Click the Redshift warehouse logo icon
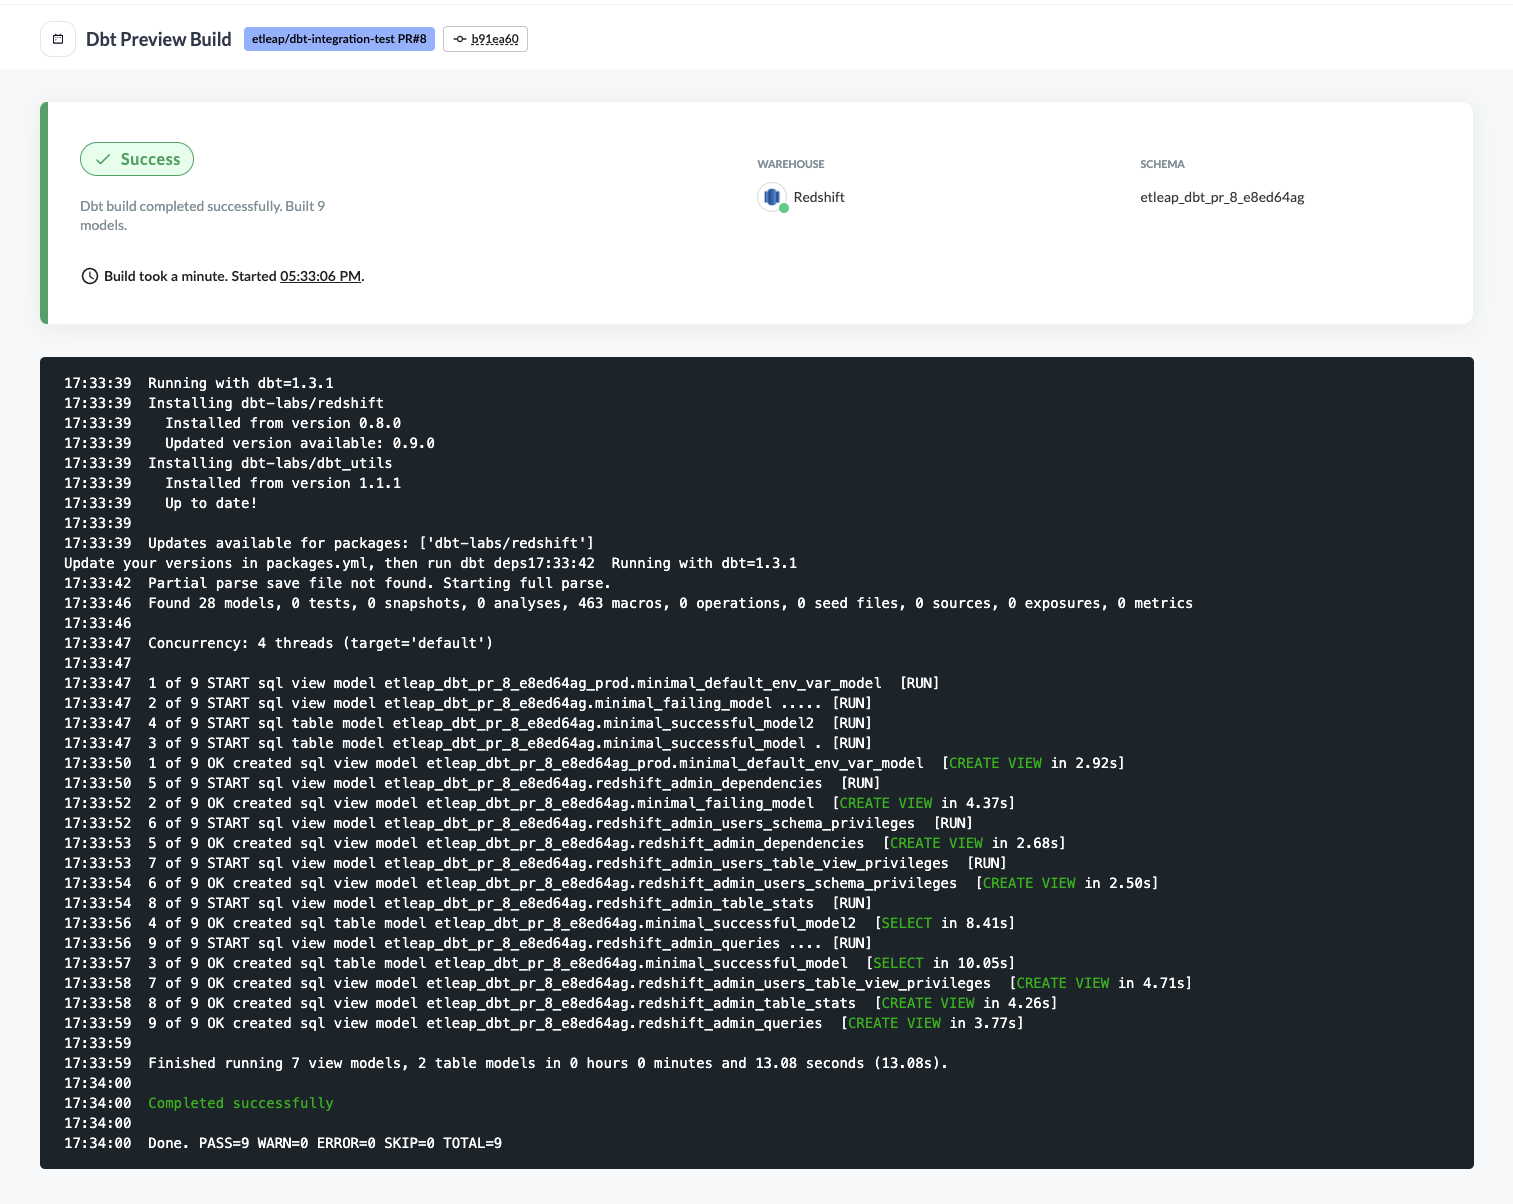Image resolution: width=1513 pixels, height=1204 pixels. (x=771, y=197)
